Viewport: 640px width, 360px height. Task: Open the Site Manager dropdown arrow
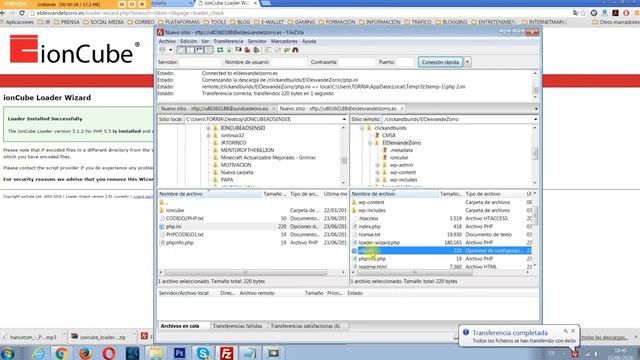tap(170, 50)
